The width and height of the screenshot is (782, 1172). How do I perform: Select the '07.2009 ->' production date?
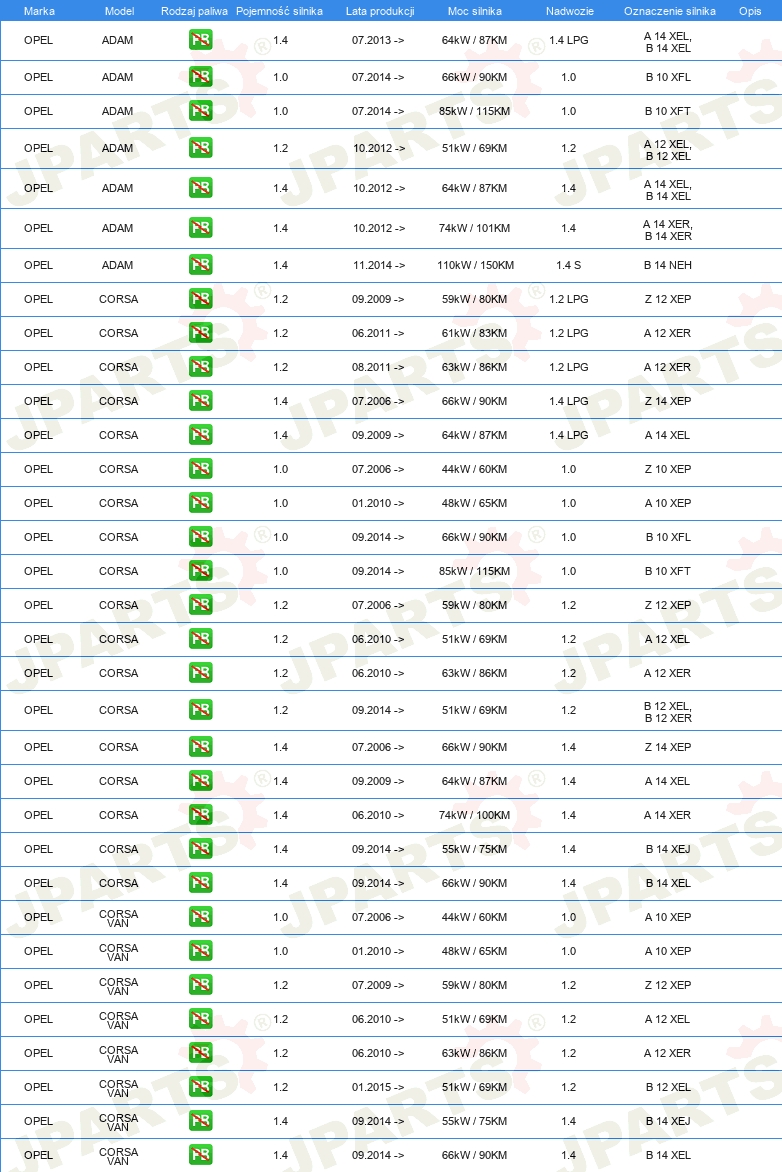tap(378, 985)
